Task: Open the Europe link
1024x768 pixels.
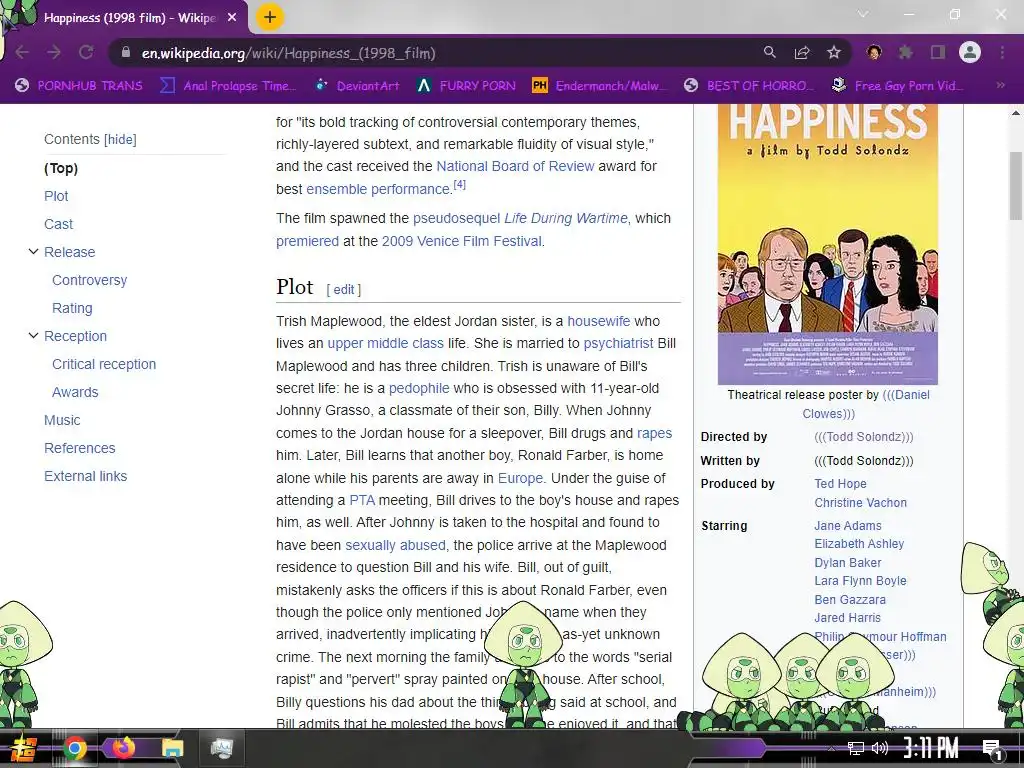Action: [520, 478]
